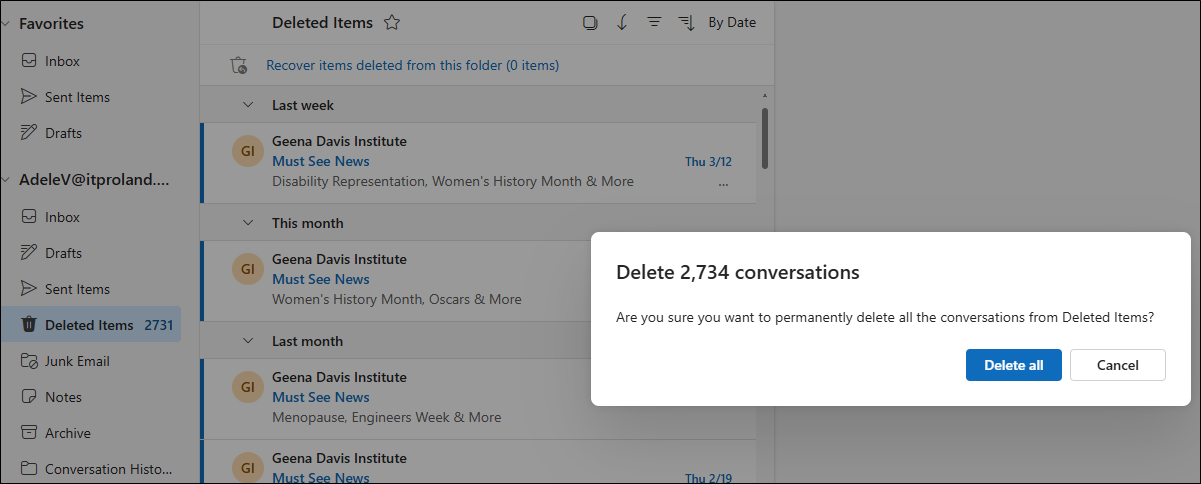Image resolution: width=1201 pixels, height=484 pixels.
Task: Cancel the permanent delete dialog
Action: pyautogui.click(x=1117, y=365)
